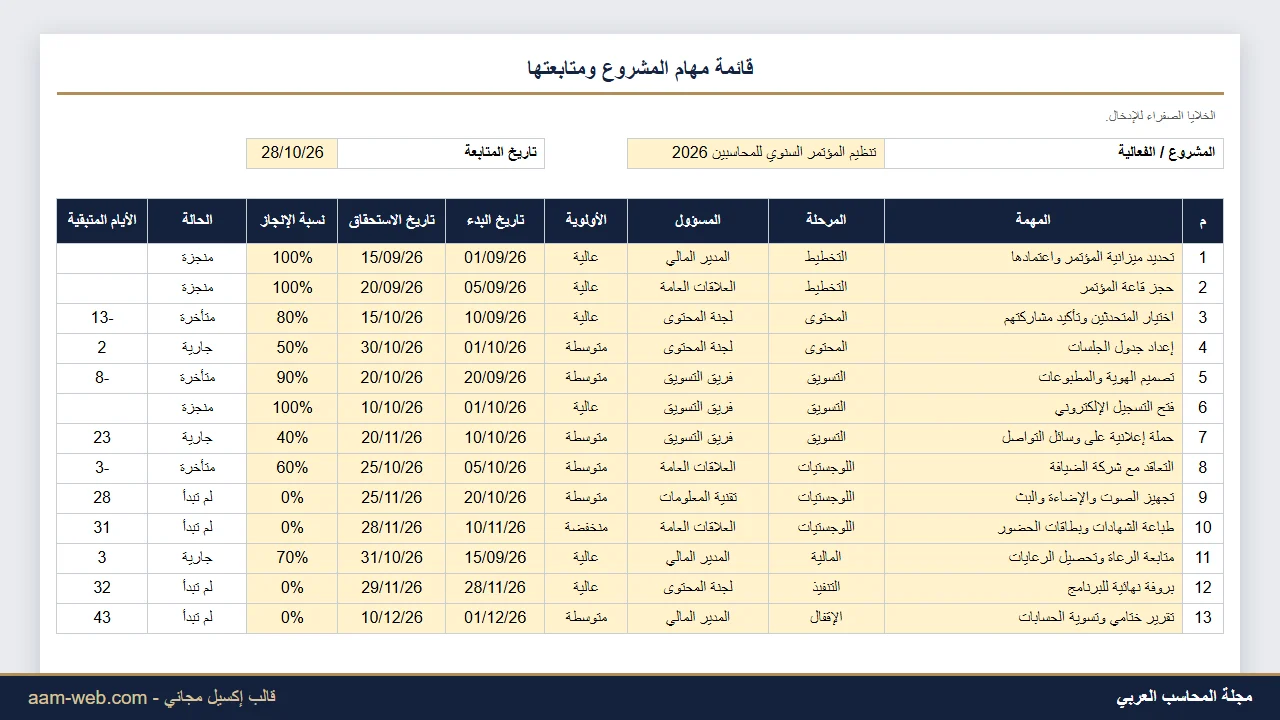Click the 90% completion cell
Viewport: 1280px width, 720px height.
click(x=292, y=378)
